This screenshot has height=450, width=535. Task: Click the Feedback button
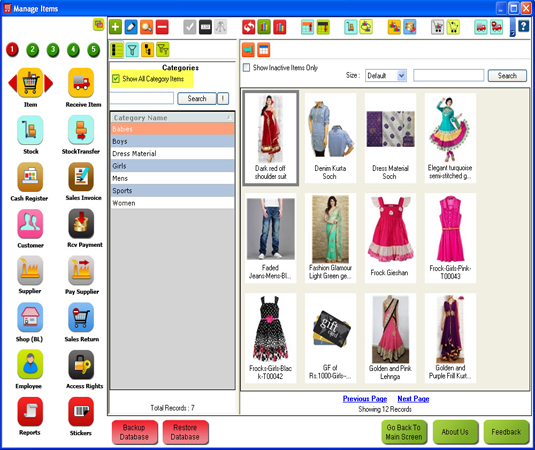[506, 432]
